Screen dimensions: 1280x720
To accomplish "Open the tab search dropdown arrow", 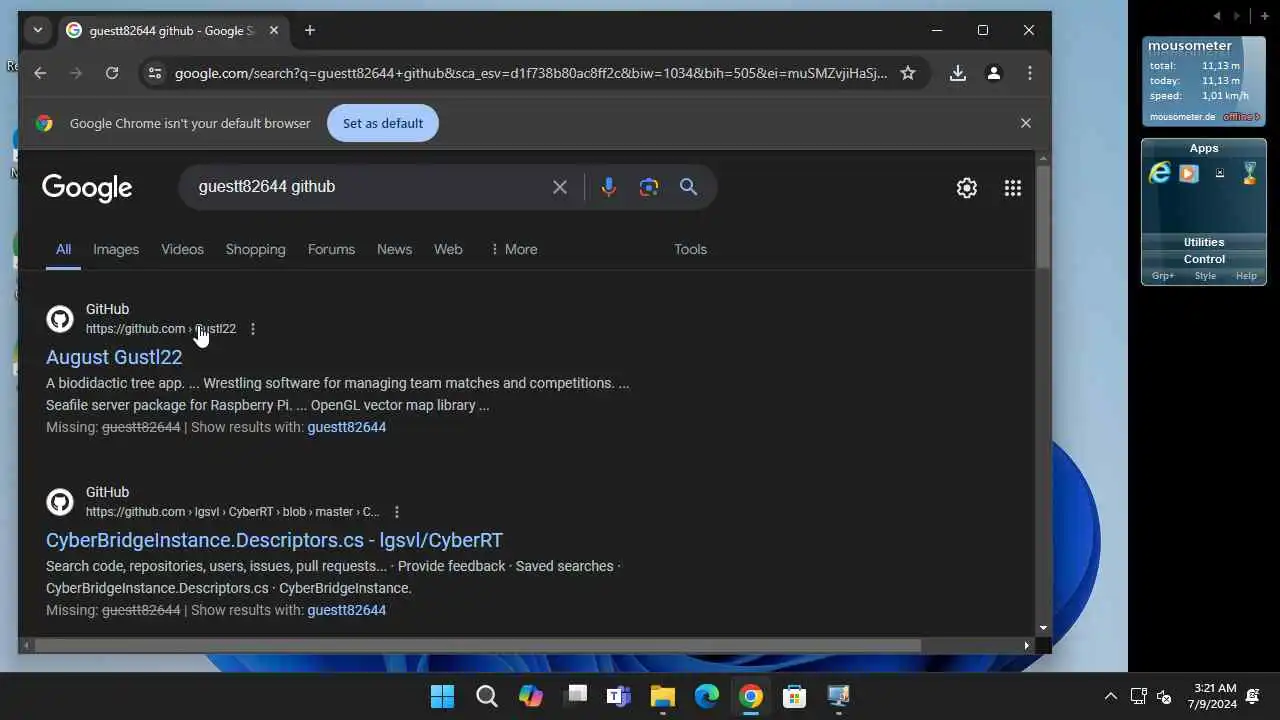I will point(38,31).
